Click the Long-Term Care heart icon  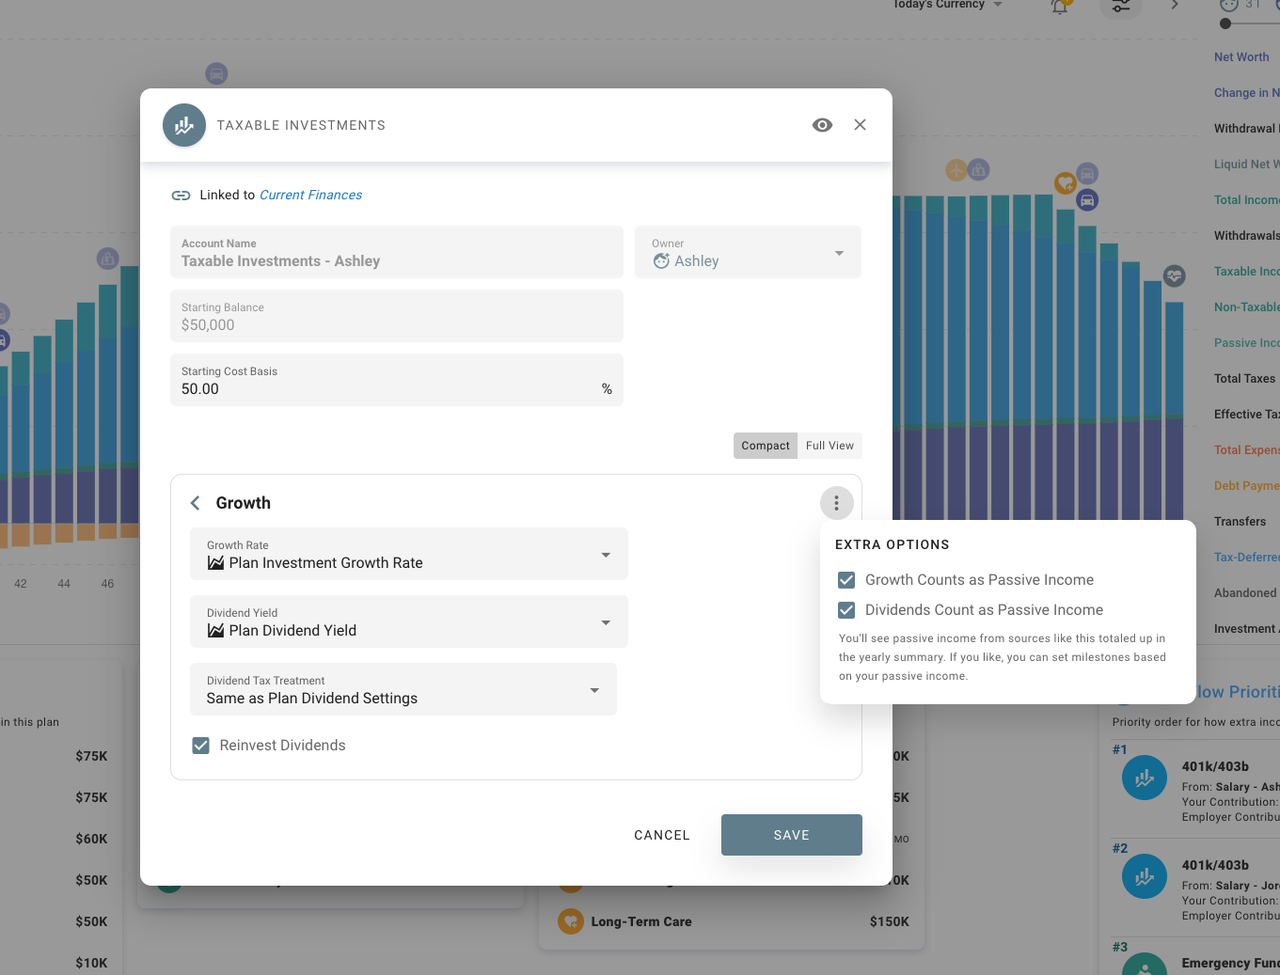point(570,921)
